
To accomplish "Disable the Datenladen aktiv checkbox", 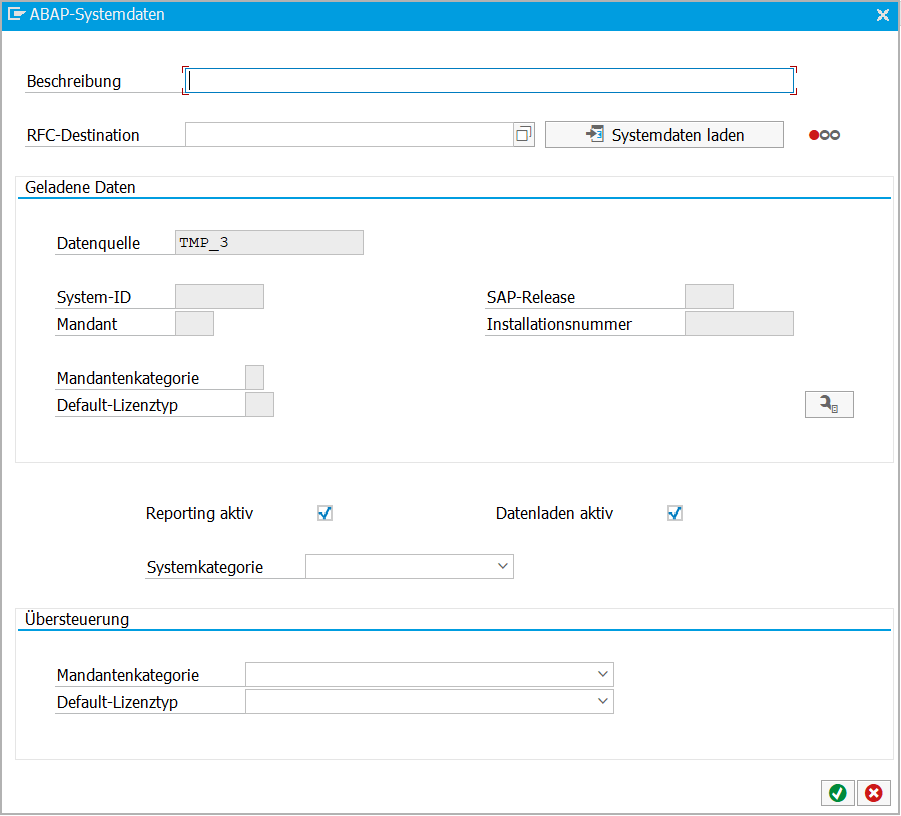I will tap(674, 513).
